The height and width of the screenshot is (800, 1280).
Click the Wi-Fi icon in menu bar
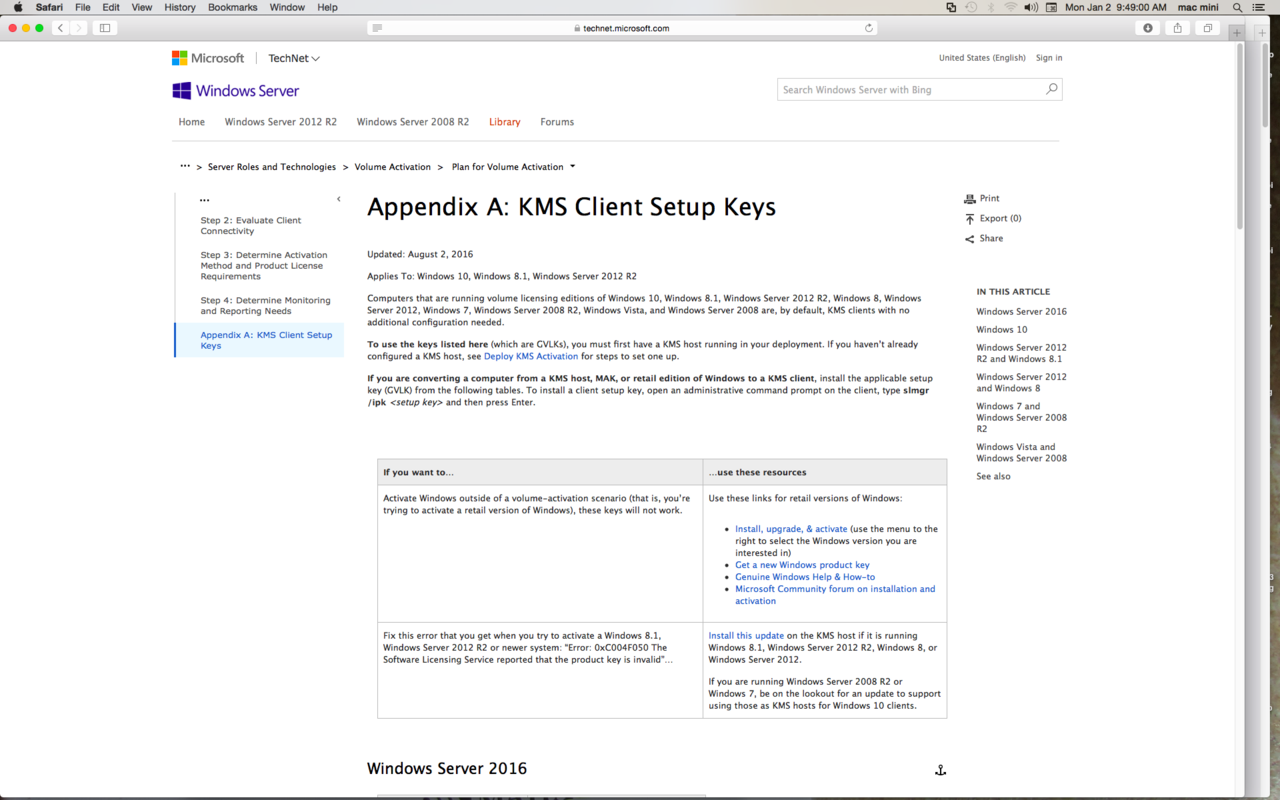(1011, 7)
